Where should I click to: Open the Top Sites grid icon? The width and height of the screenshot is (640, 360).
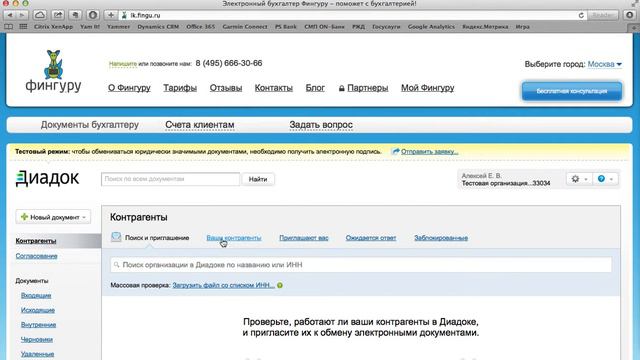click(x=23, y=27)
